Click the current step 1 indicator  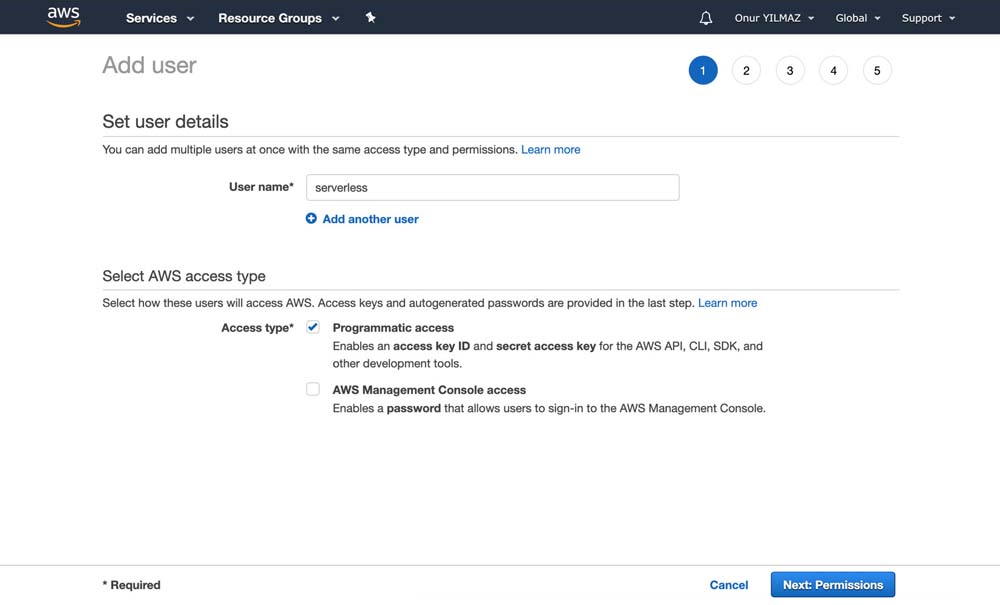(x=703, y=71)
